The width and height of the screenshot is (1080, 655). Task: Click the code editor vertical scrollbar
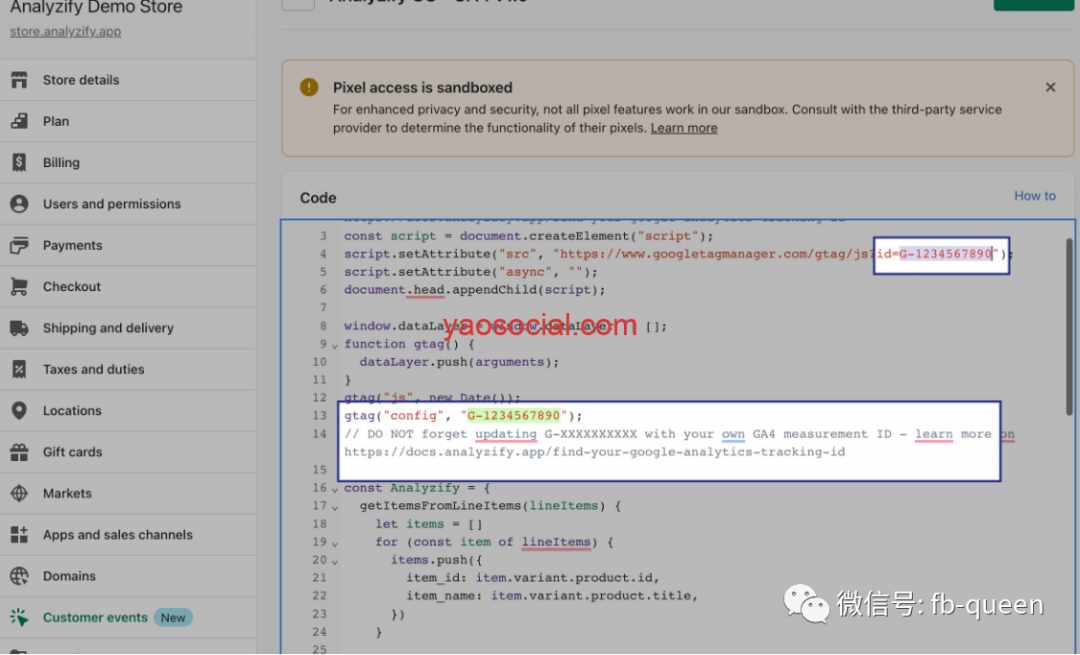(x=1069, y=326)
